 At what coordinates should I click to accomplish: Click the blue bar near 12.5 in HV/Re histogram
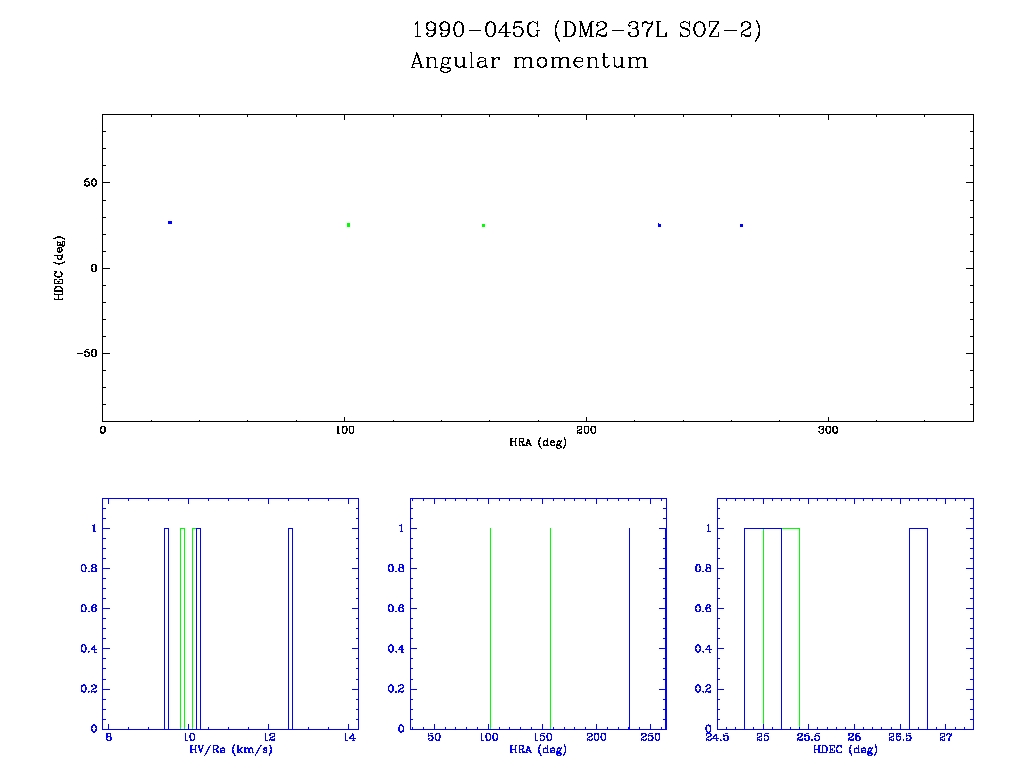(x=290, y=628)
